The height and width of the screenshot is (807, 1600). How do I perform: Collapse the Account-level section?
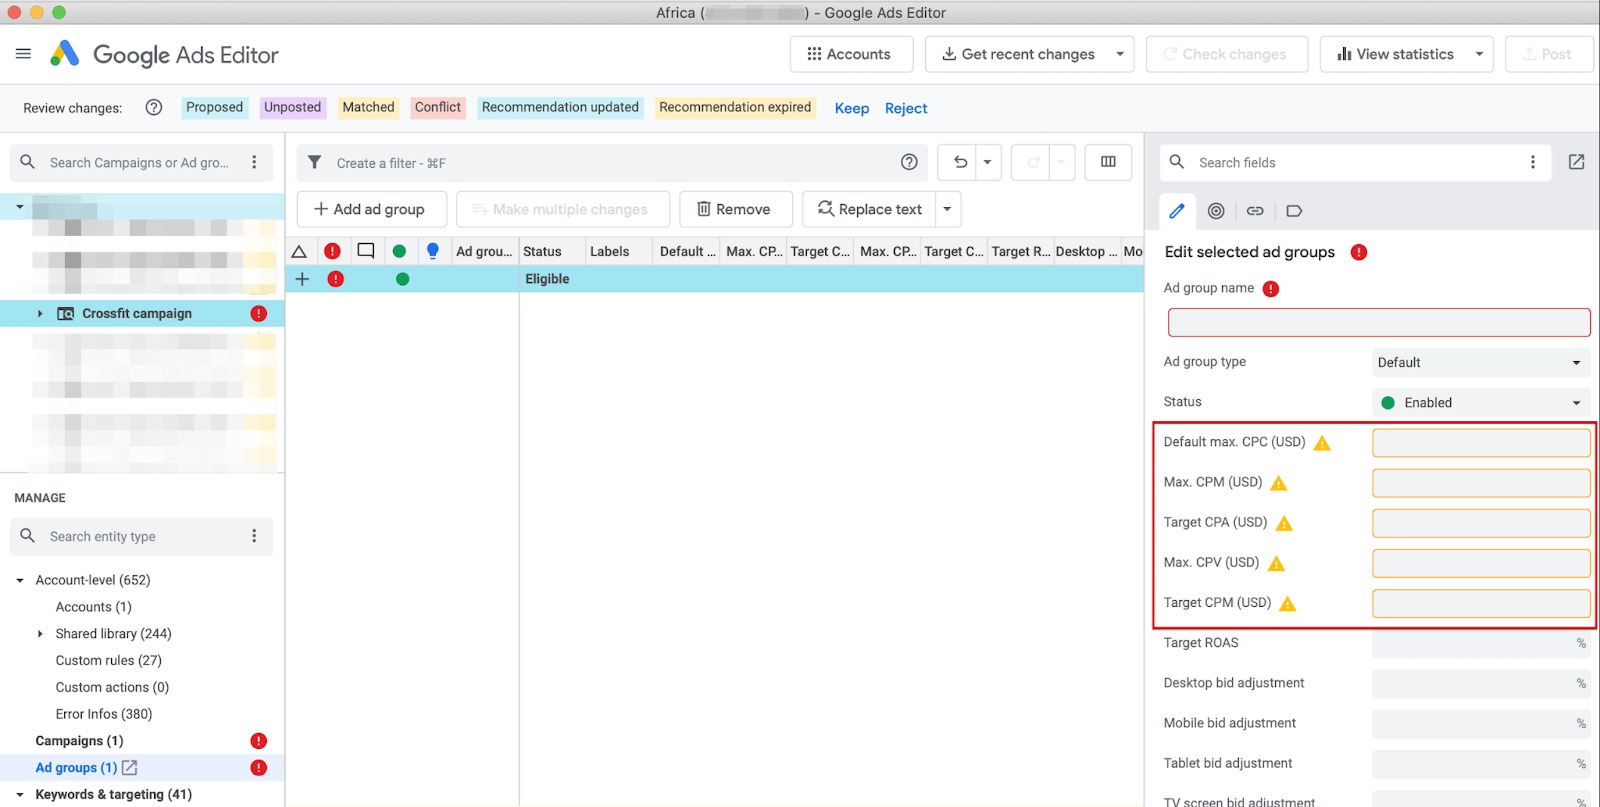[20, 580]
